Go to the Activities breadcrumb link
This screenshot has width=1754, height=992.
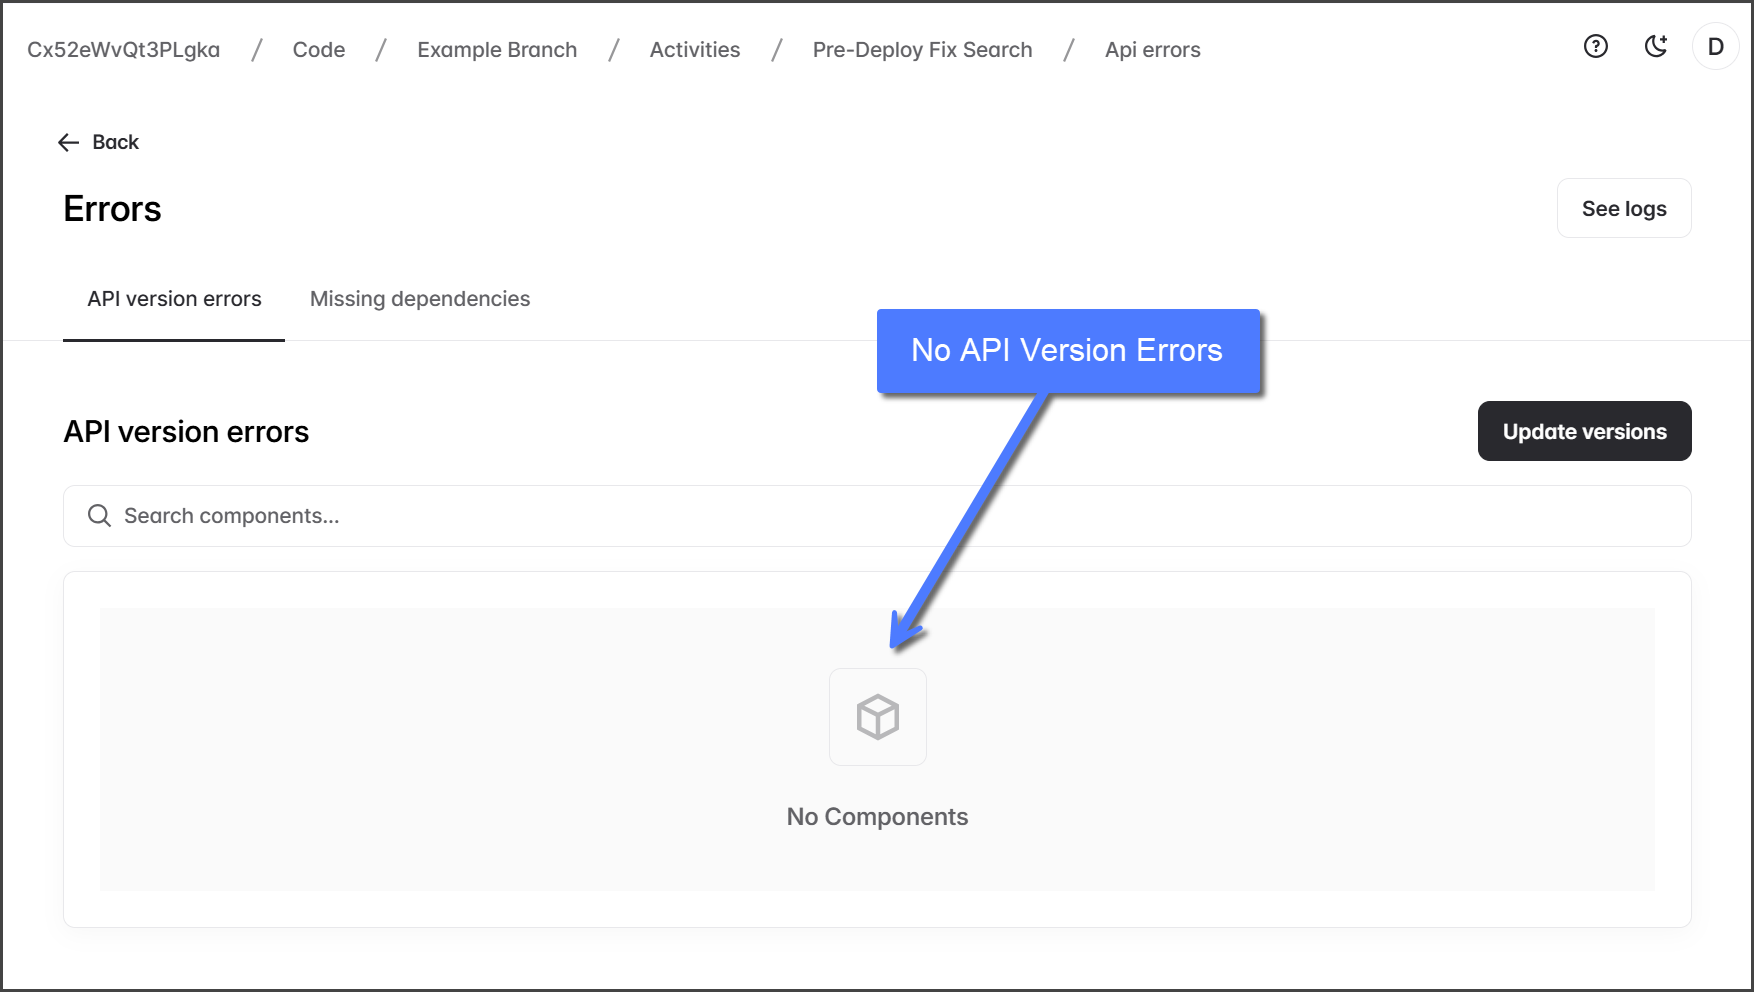click(x=694, y=50)
